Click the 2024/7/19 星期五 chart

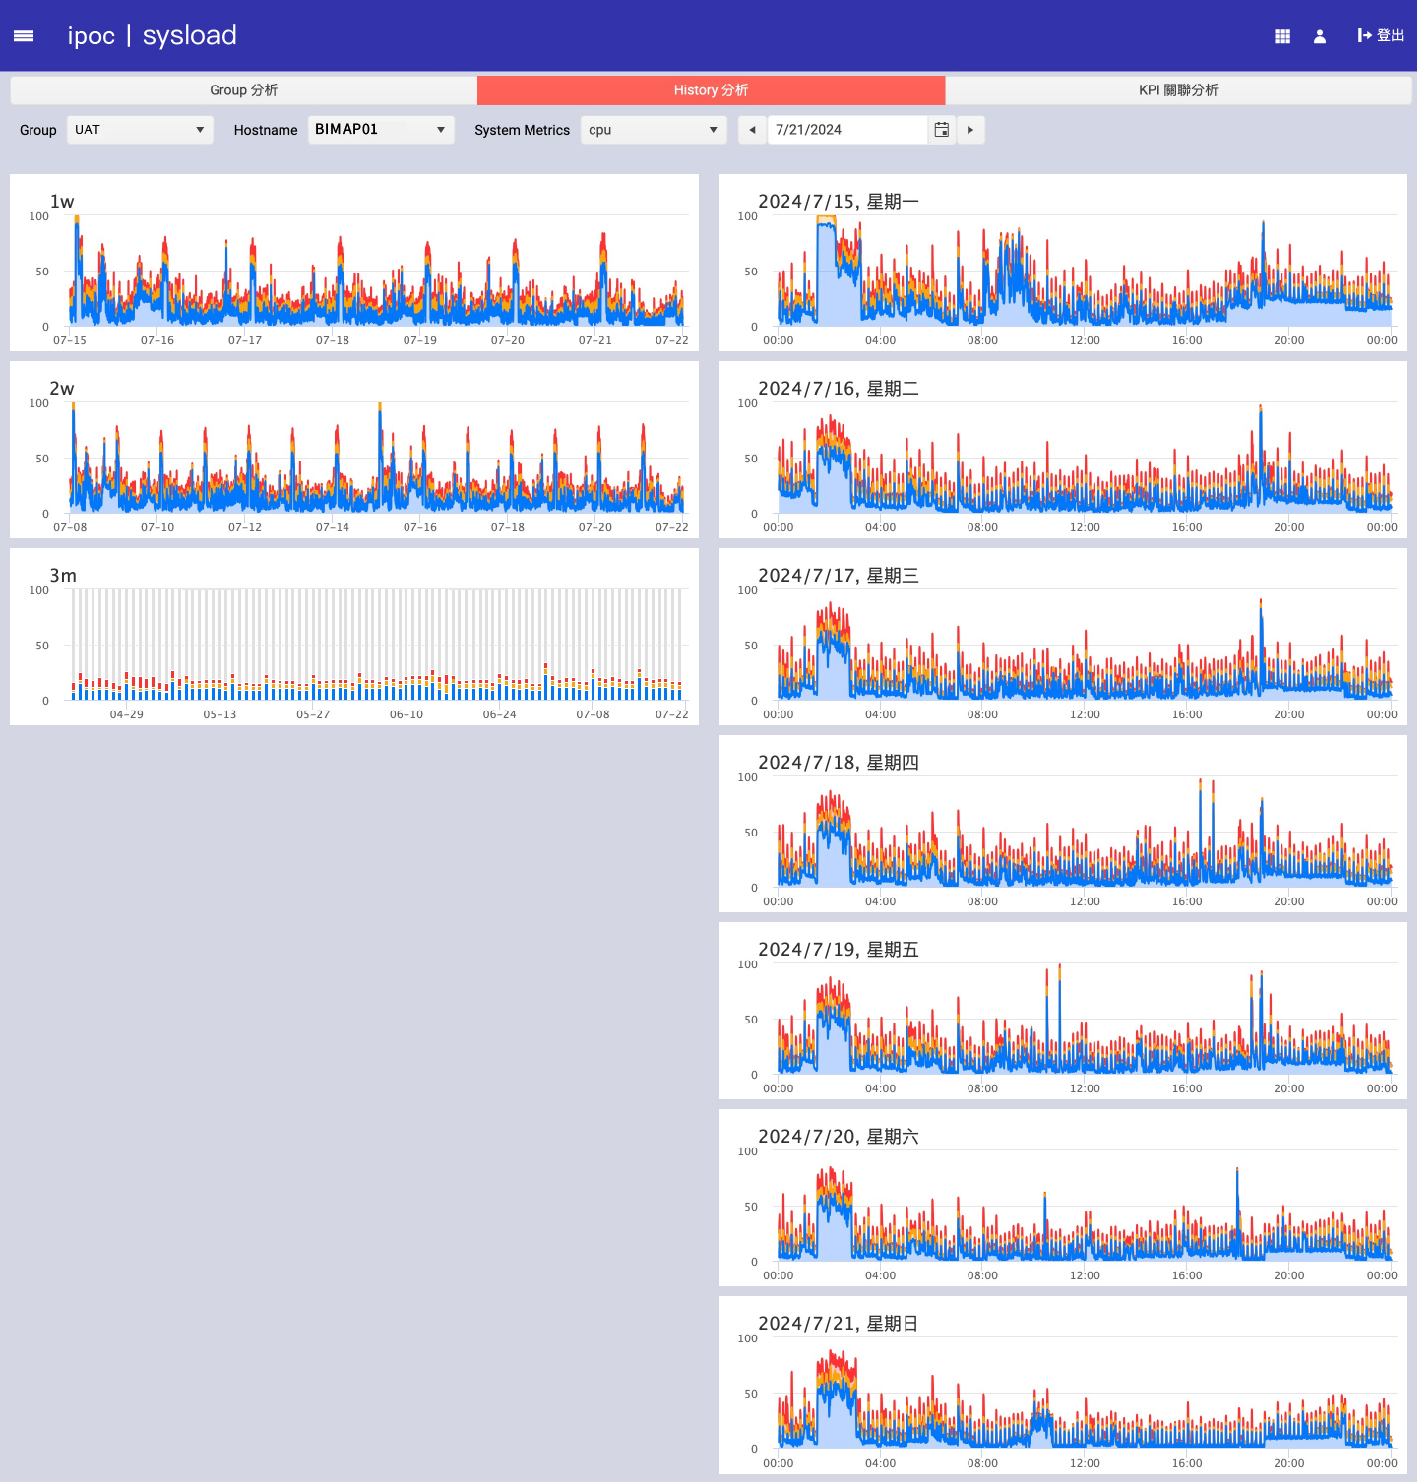point(1063,1010)
